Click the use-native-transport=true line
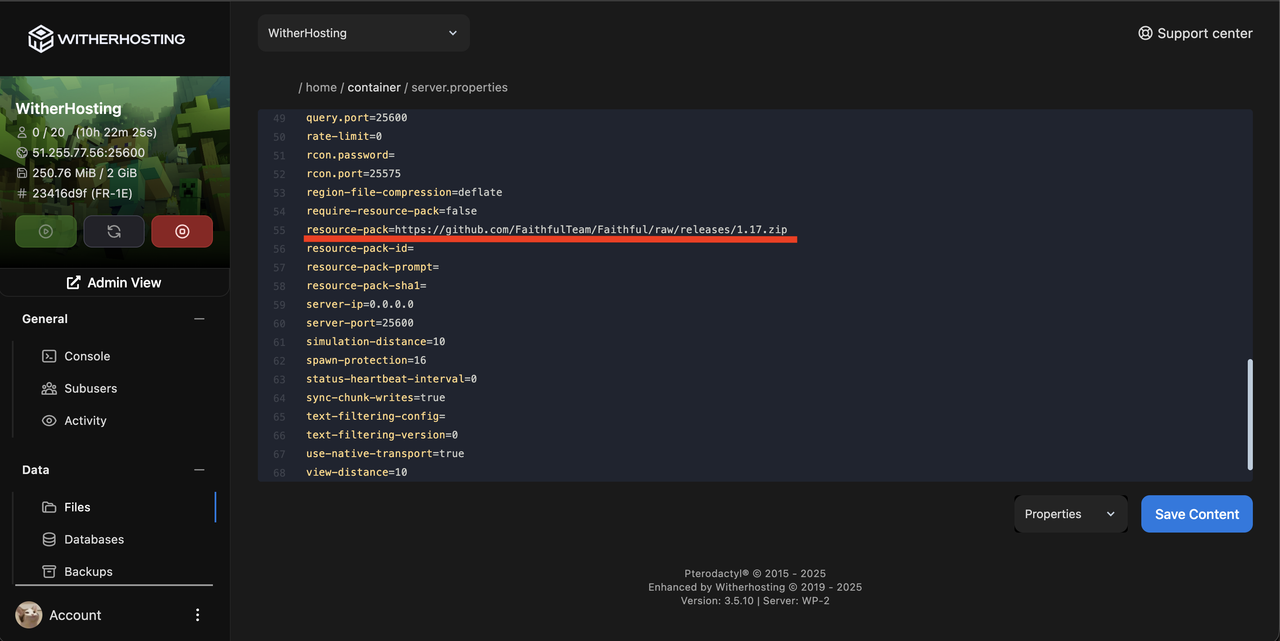The height and width of the screenshot is (641, 1280). click(x=385, y=454)
